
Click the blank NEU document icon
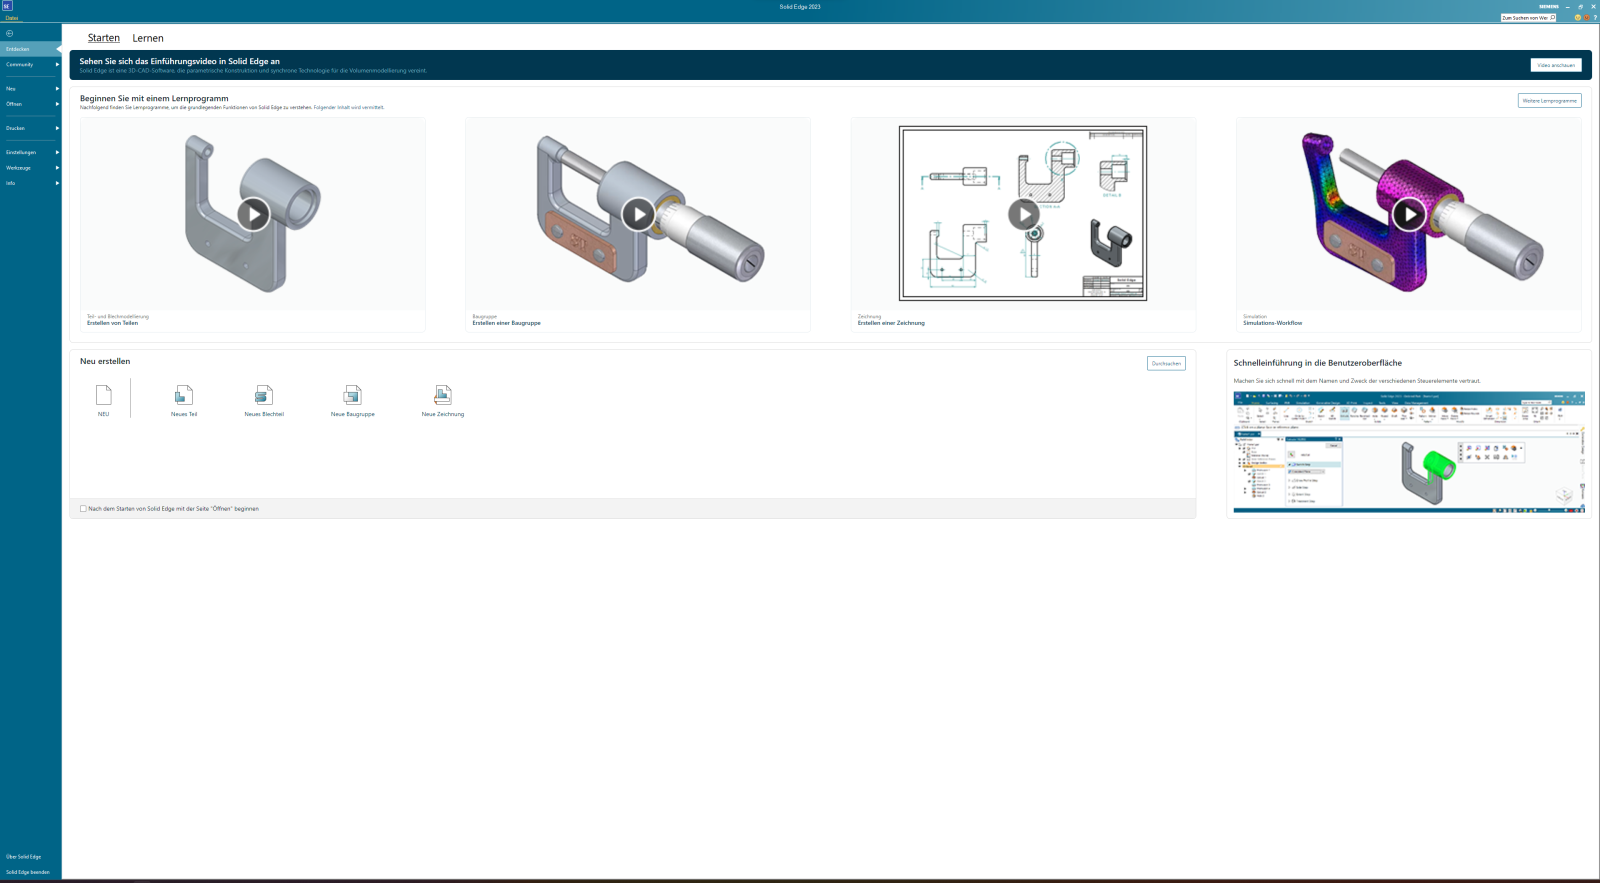pos(103,395)
